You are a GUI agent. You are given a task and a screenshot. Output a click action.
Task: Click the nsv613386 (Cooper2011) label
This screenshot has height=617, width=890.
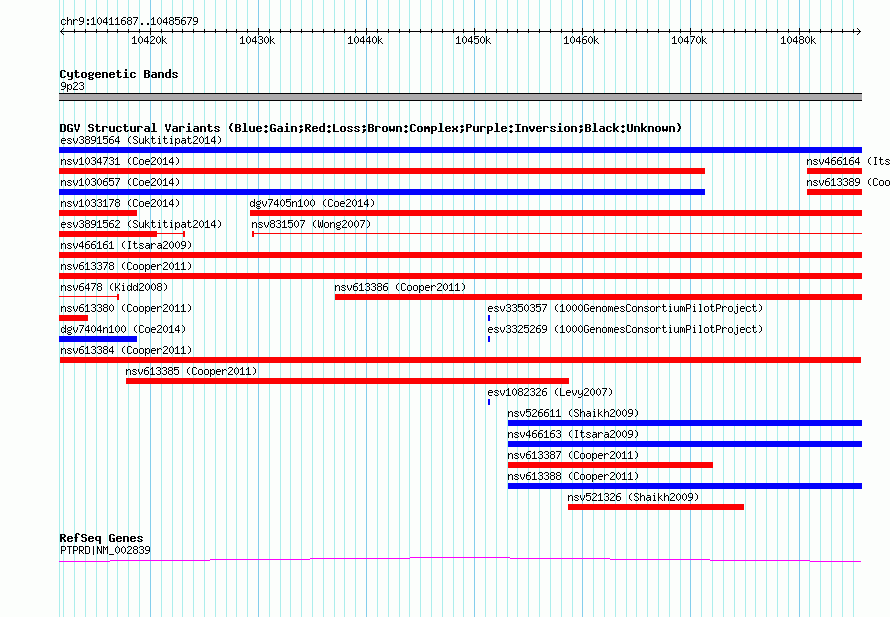click(400, 287)
